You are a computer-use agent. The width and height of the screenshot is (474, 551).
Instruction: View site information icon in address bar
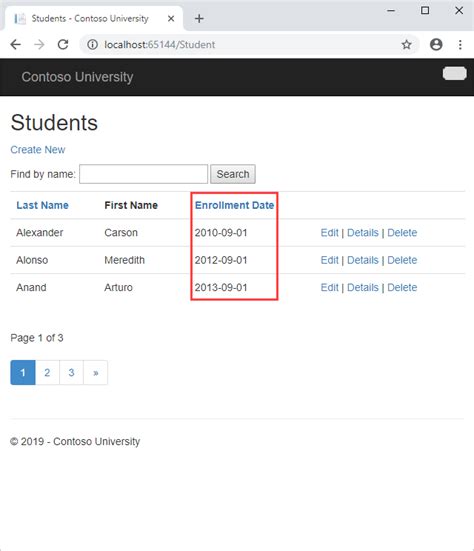pyautogui.click(x=92, y=45)
